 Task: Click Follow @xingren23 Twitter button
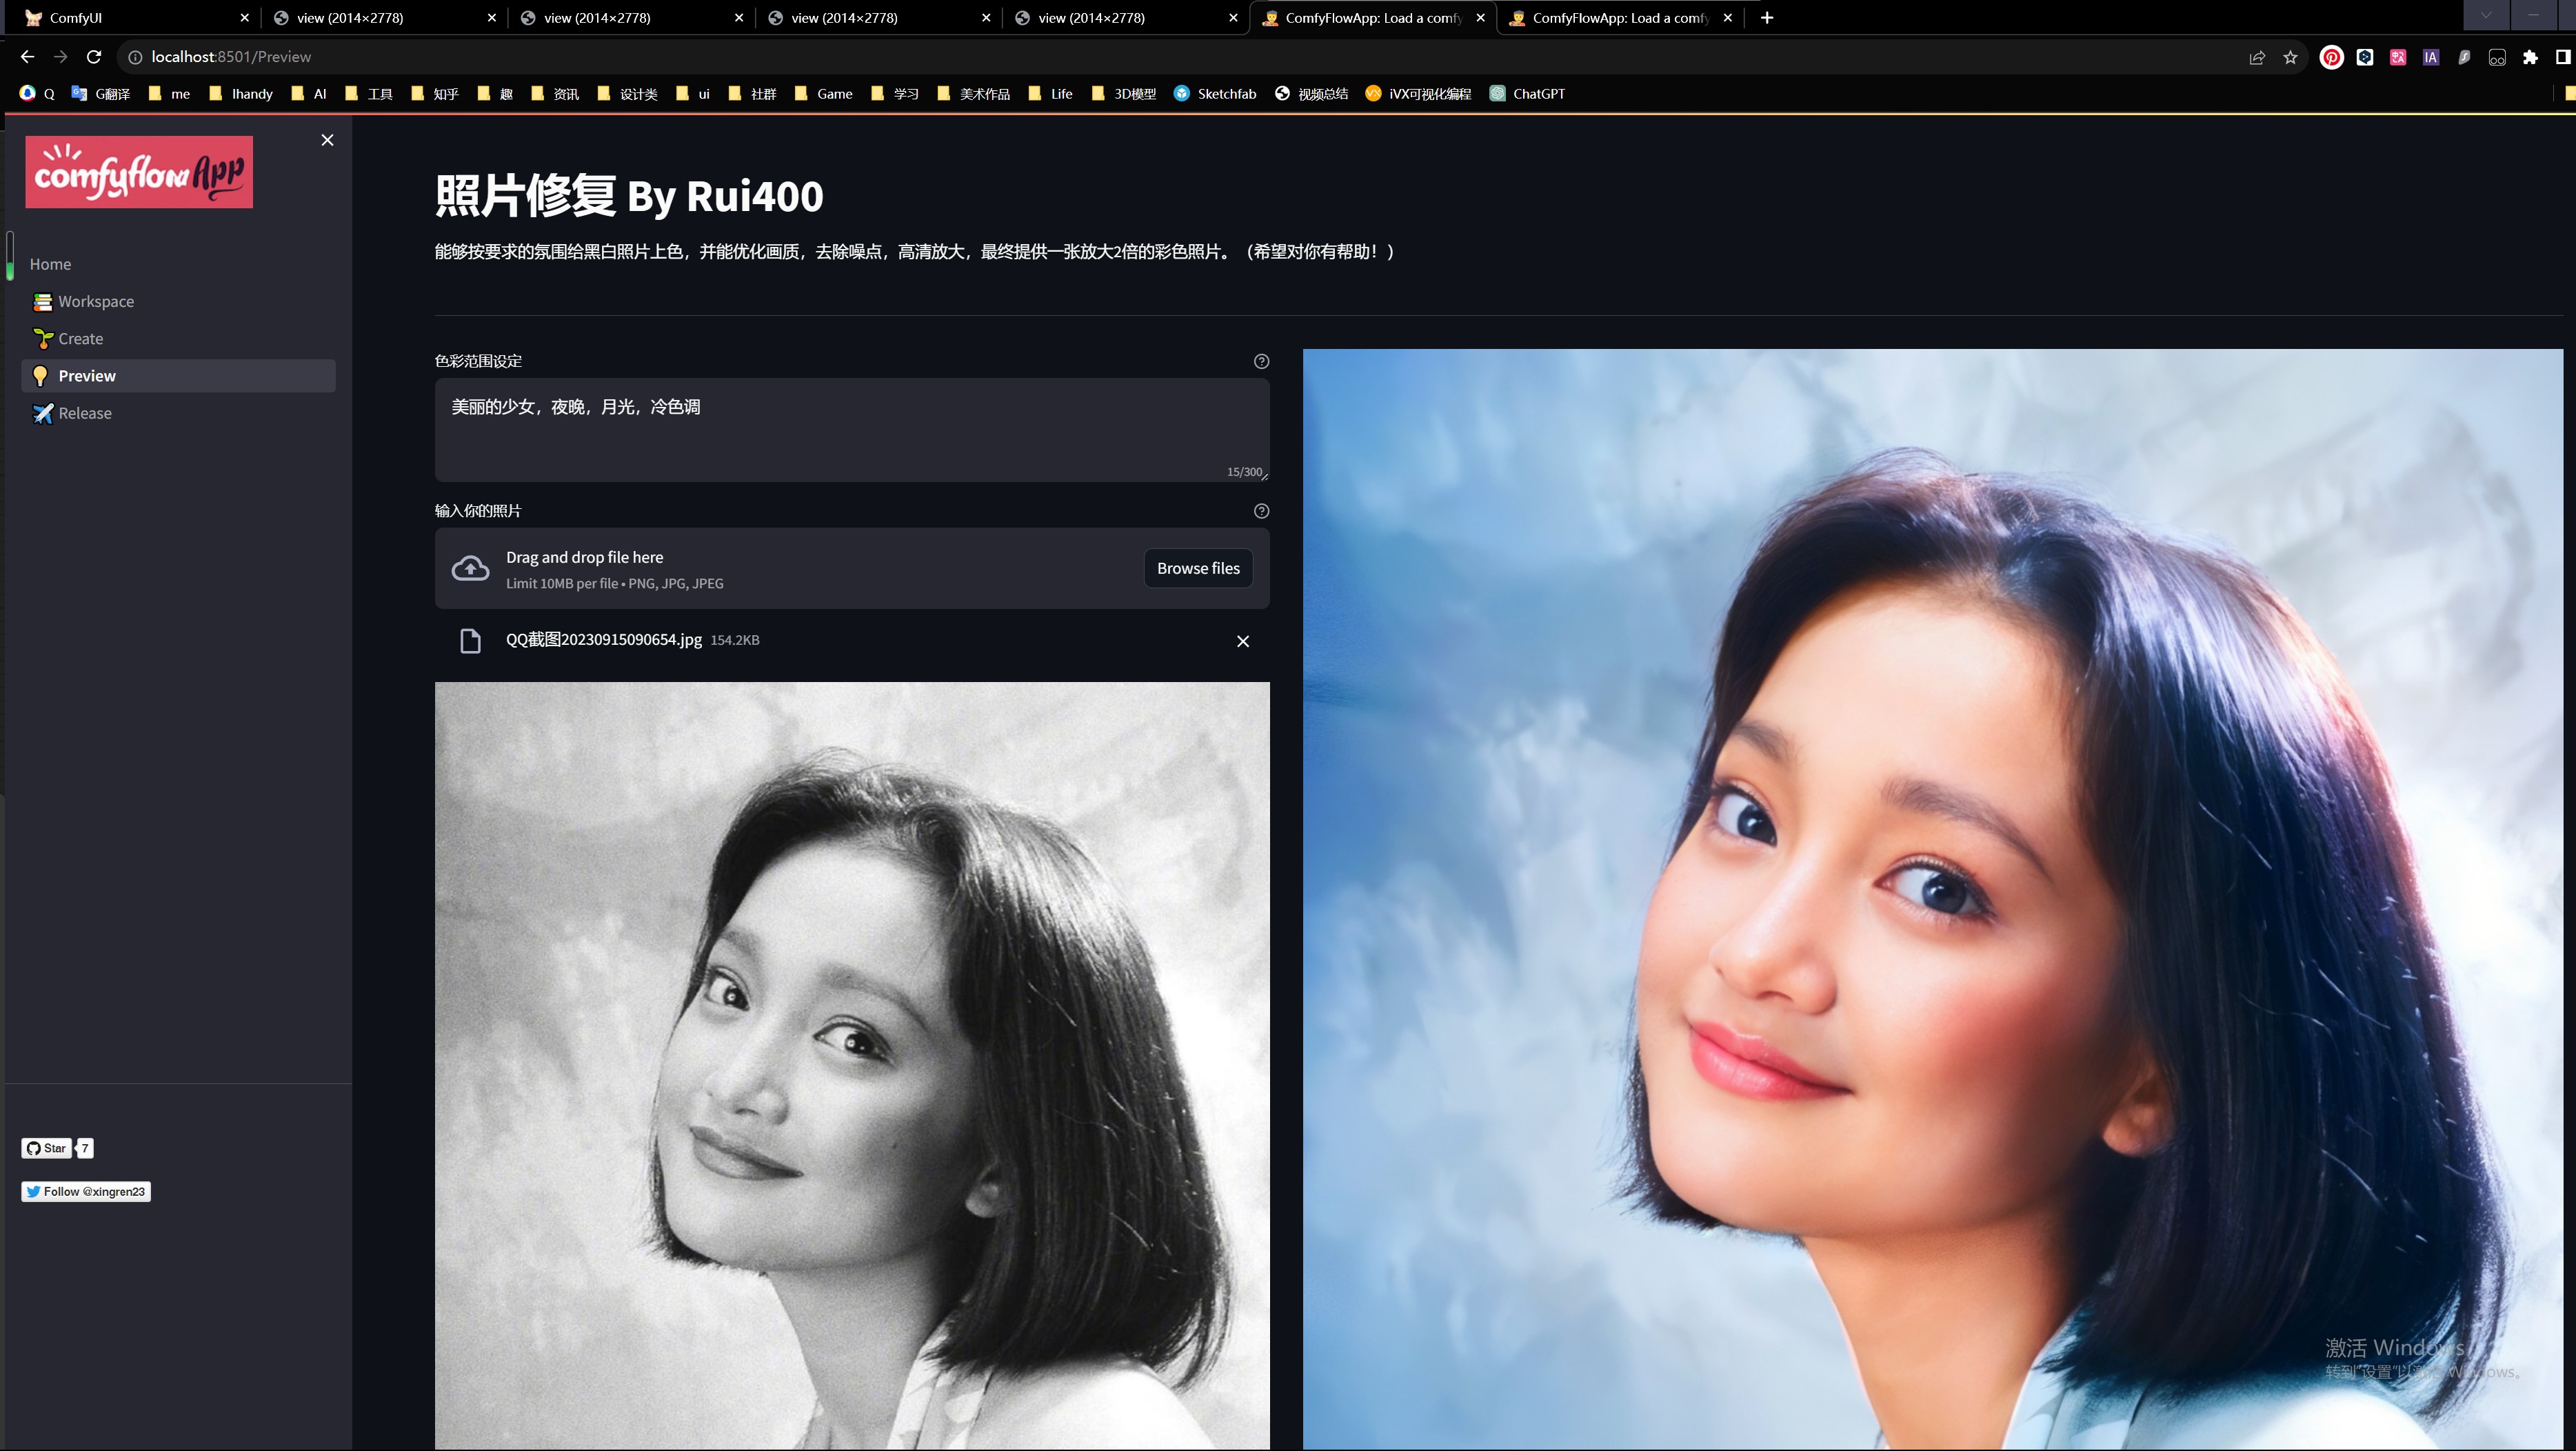point(86,1191)
